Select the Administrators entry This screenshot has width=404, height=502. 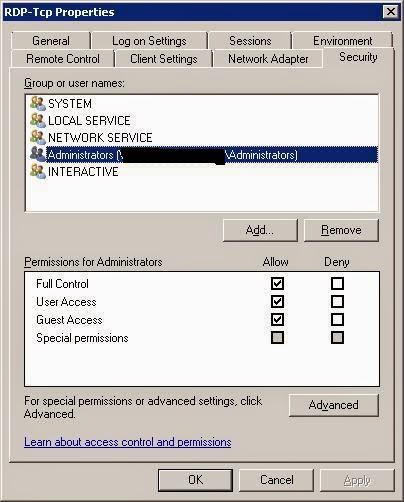(212, 155)
